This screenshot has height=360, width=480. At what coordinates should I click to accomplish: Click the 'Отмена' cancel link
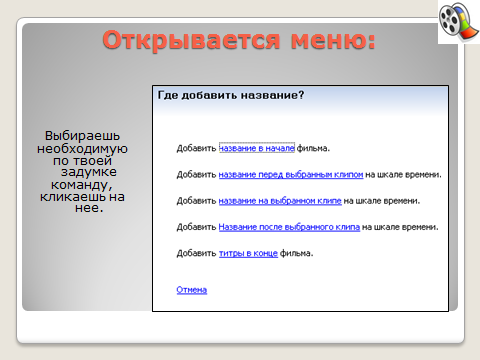click(192, 290)
